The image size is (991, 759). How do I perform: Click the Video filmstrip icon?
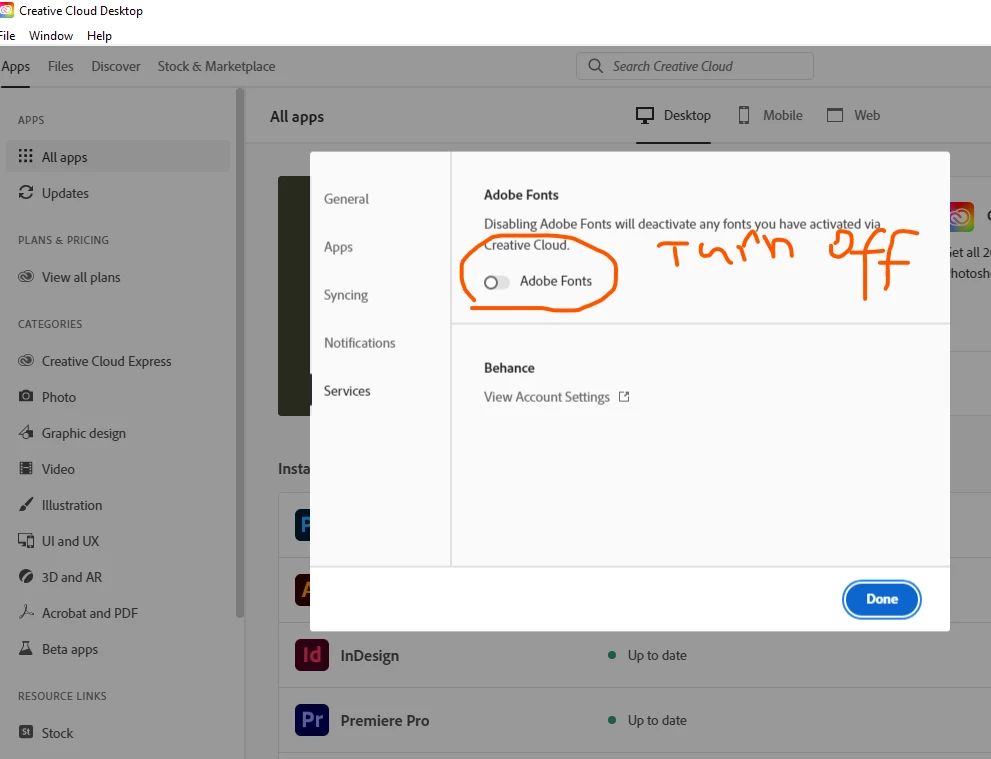(25, 468)
